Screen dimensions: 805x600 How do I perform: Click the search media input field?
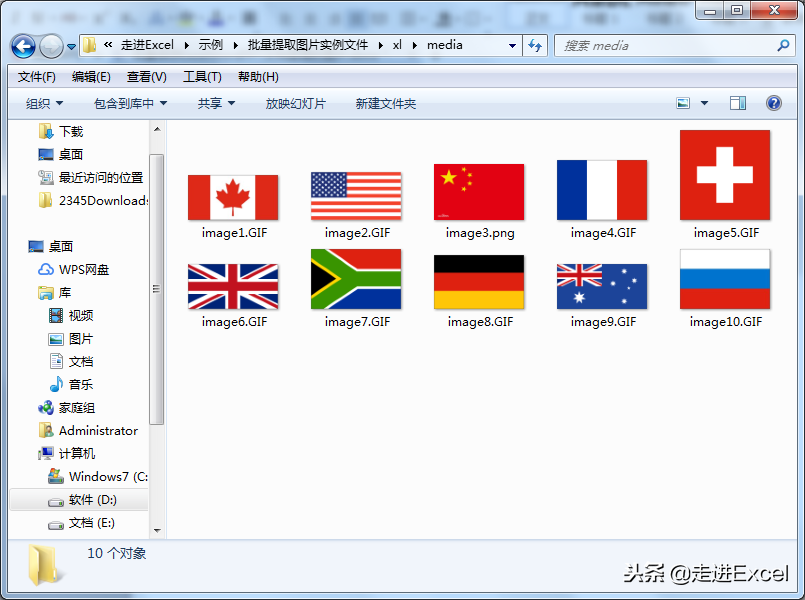pyautogui.click(x=667, y=46)
